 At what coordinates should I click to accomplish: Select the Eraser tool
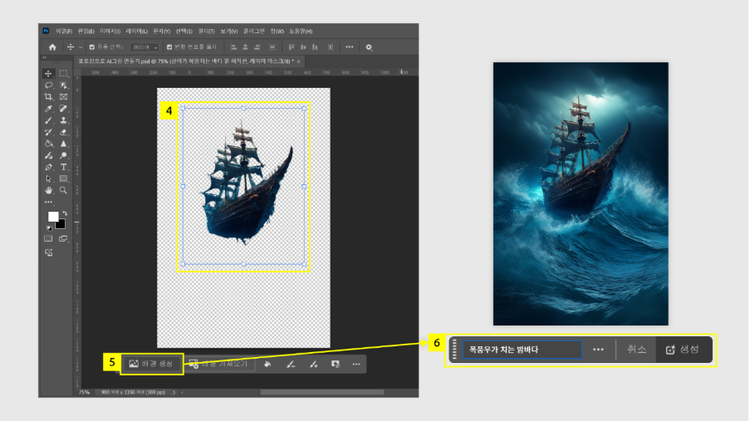point(63,132)
